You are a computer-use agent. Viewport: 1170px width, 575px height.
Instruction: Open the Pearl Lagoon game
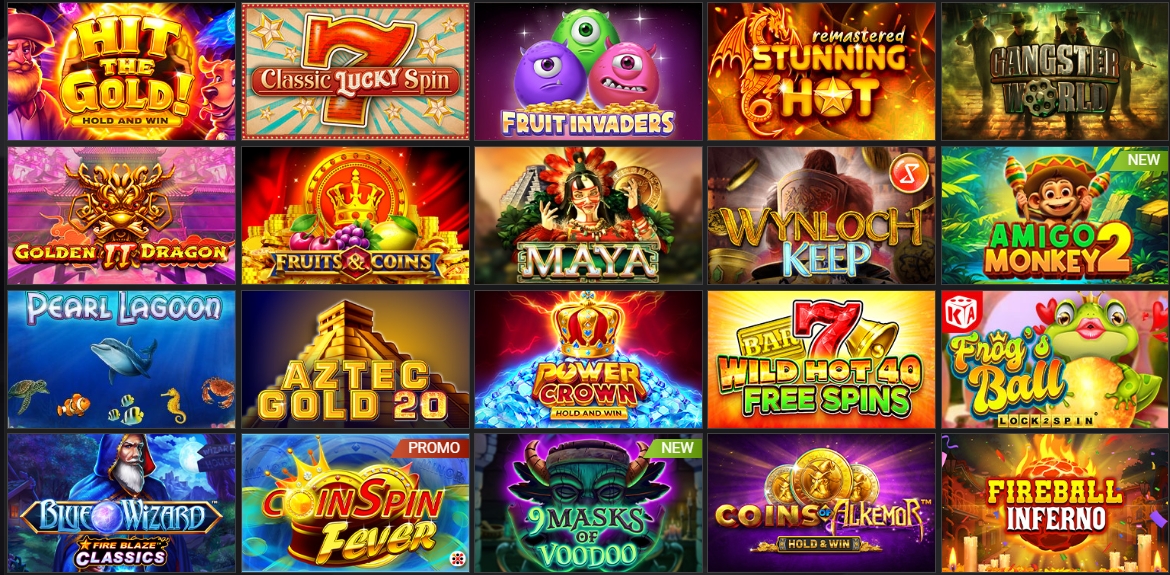click(122, 359)
